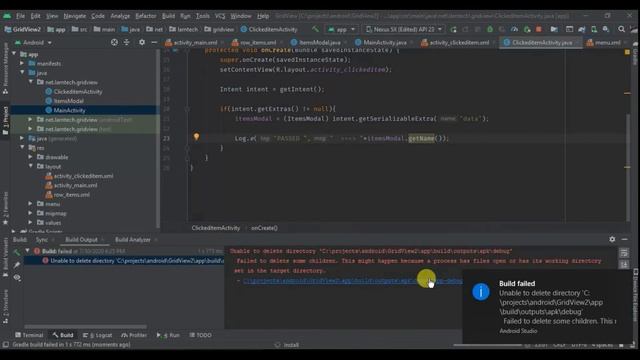Viewport: 640px width, 360px height.
Task: Open the Logcat tool window
Action: click(98, 335)
